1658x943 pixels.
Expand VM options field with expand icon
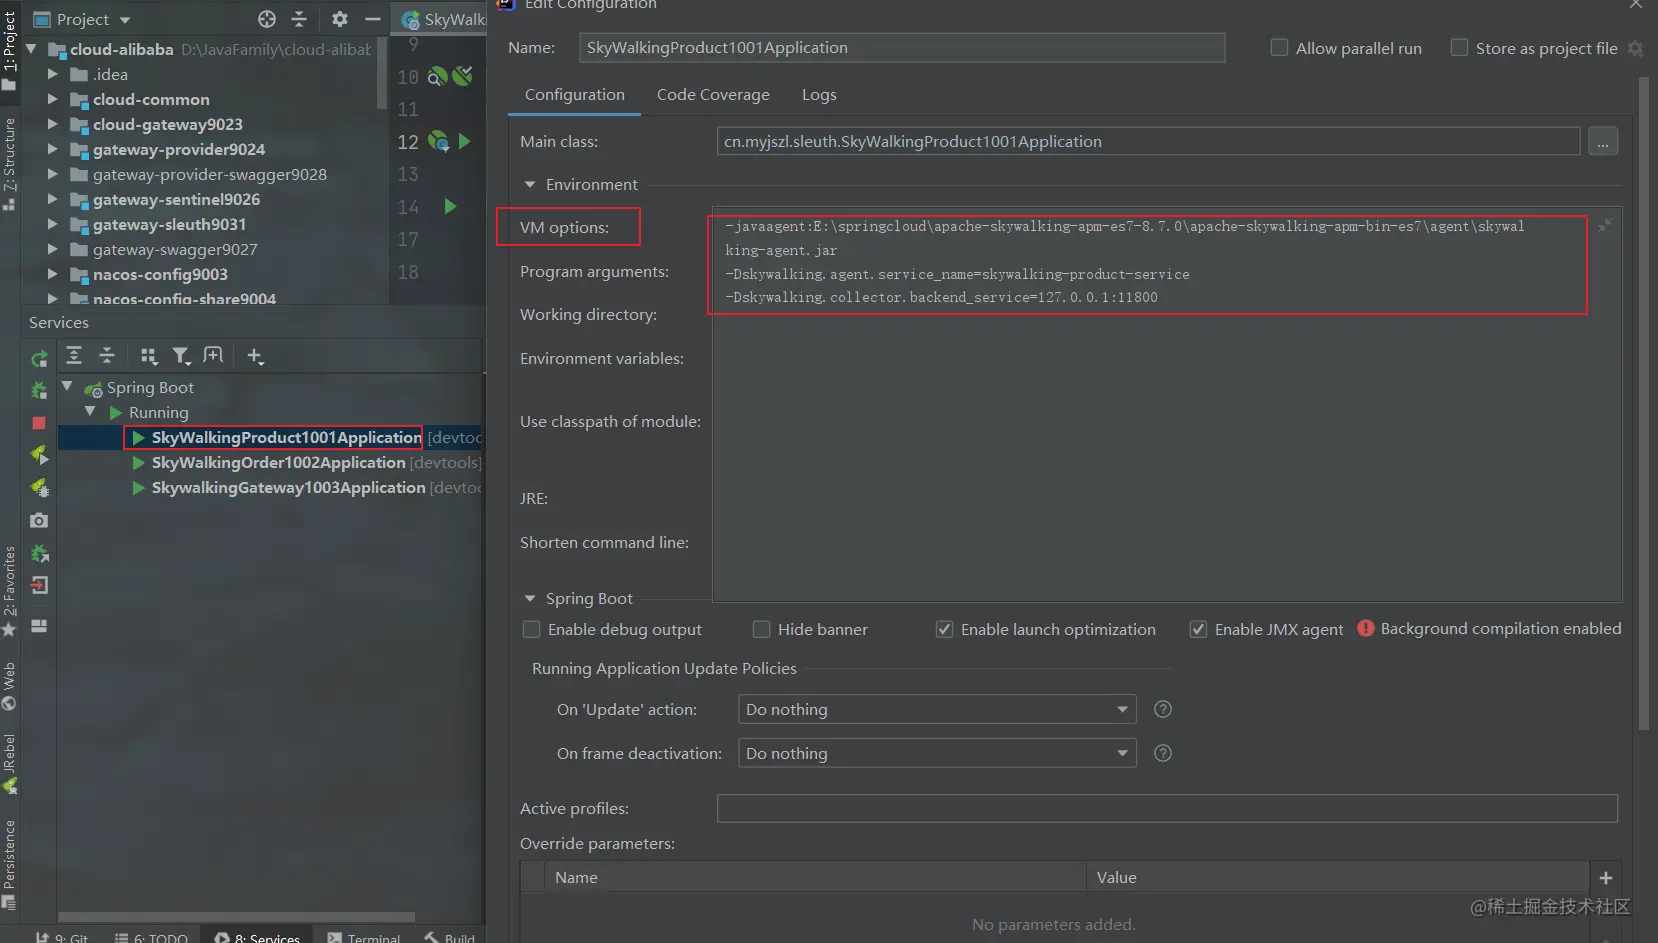click(1604, 226)
